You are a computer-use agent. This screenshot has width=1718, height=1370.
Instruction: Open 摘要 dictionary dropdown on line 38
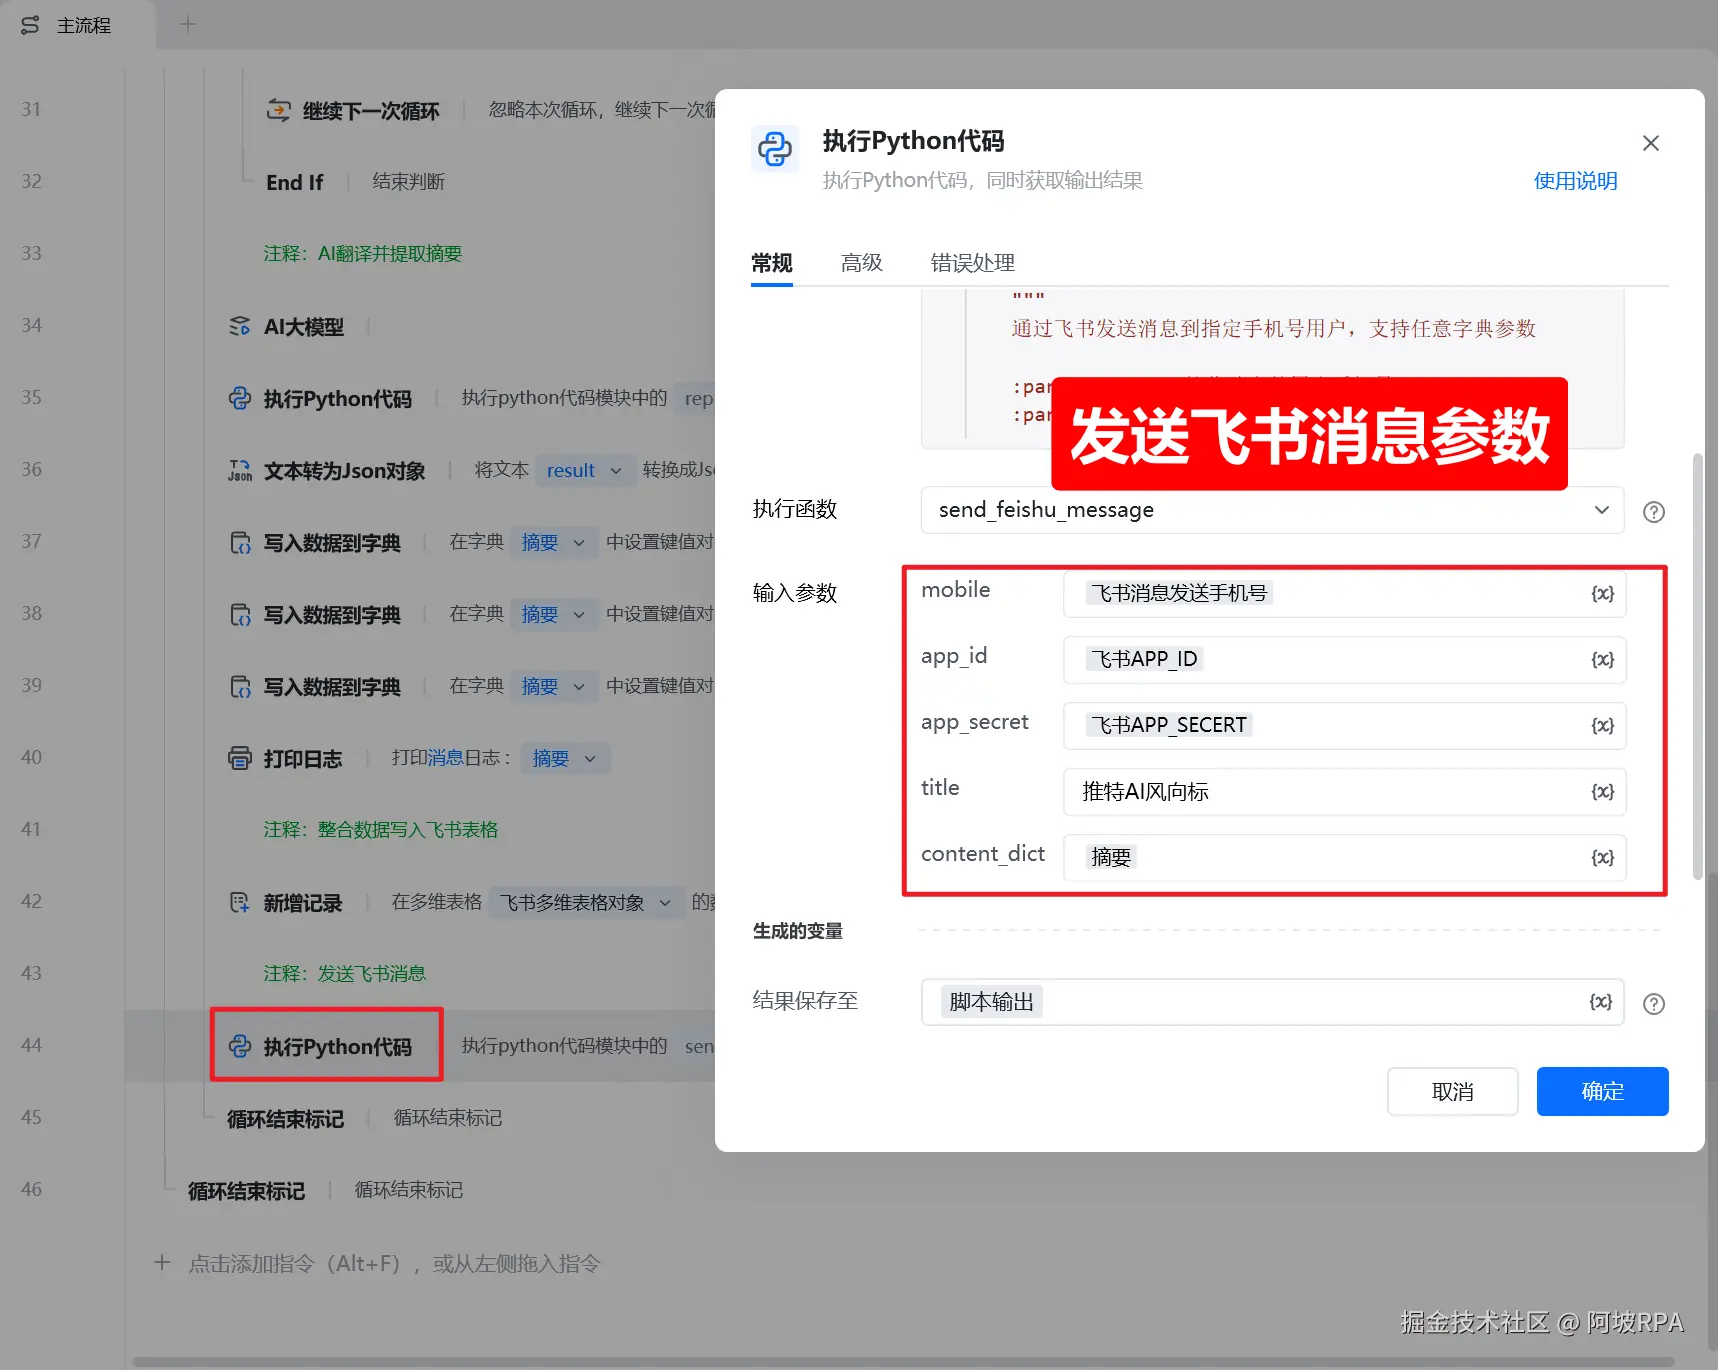[x=554, y=615]
